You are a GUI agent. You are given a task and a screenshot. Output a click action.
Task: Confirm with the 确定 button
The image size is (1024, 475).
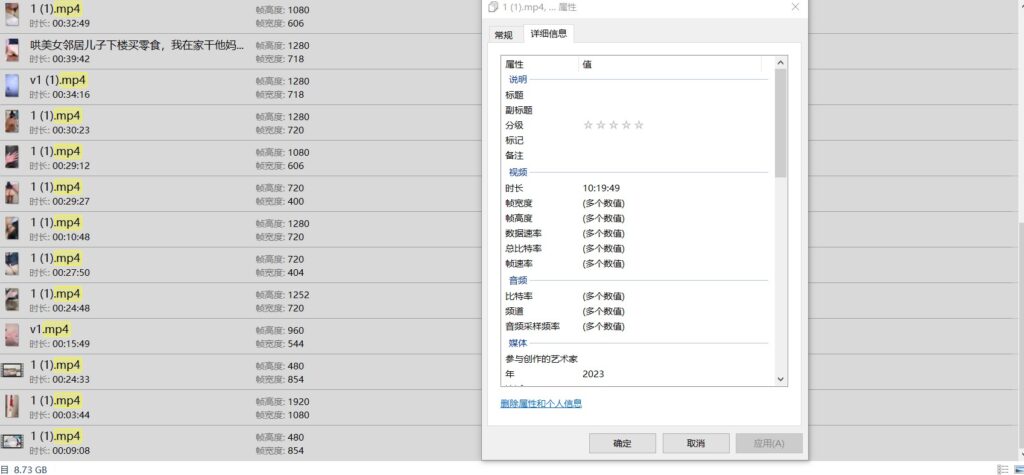622,443
